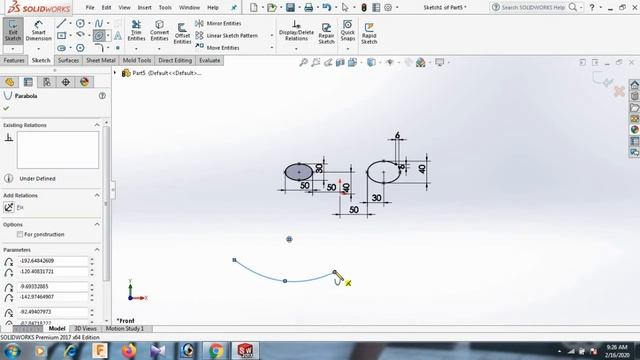Image resolution: width=640 pixels, height=360 pixels.
Task: Click the Rebuild traffic light icon
Action: coord(364,7)
